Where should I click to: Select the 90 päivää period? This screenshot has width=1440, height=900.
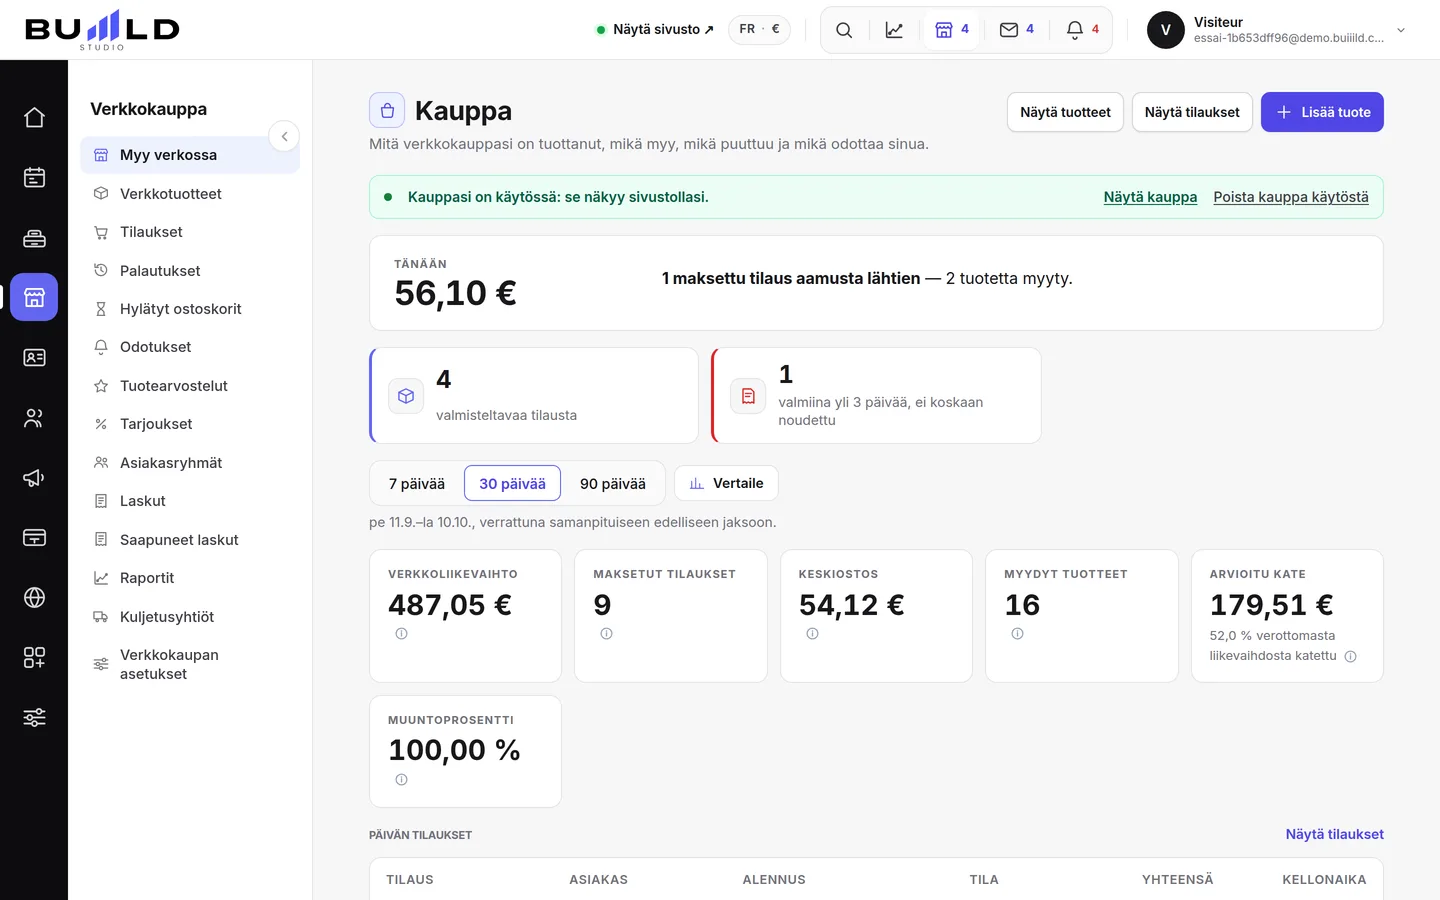(613, 483)
